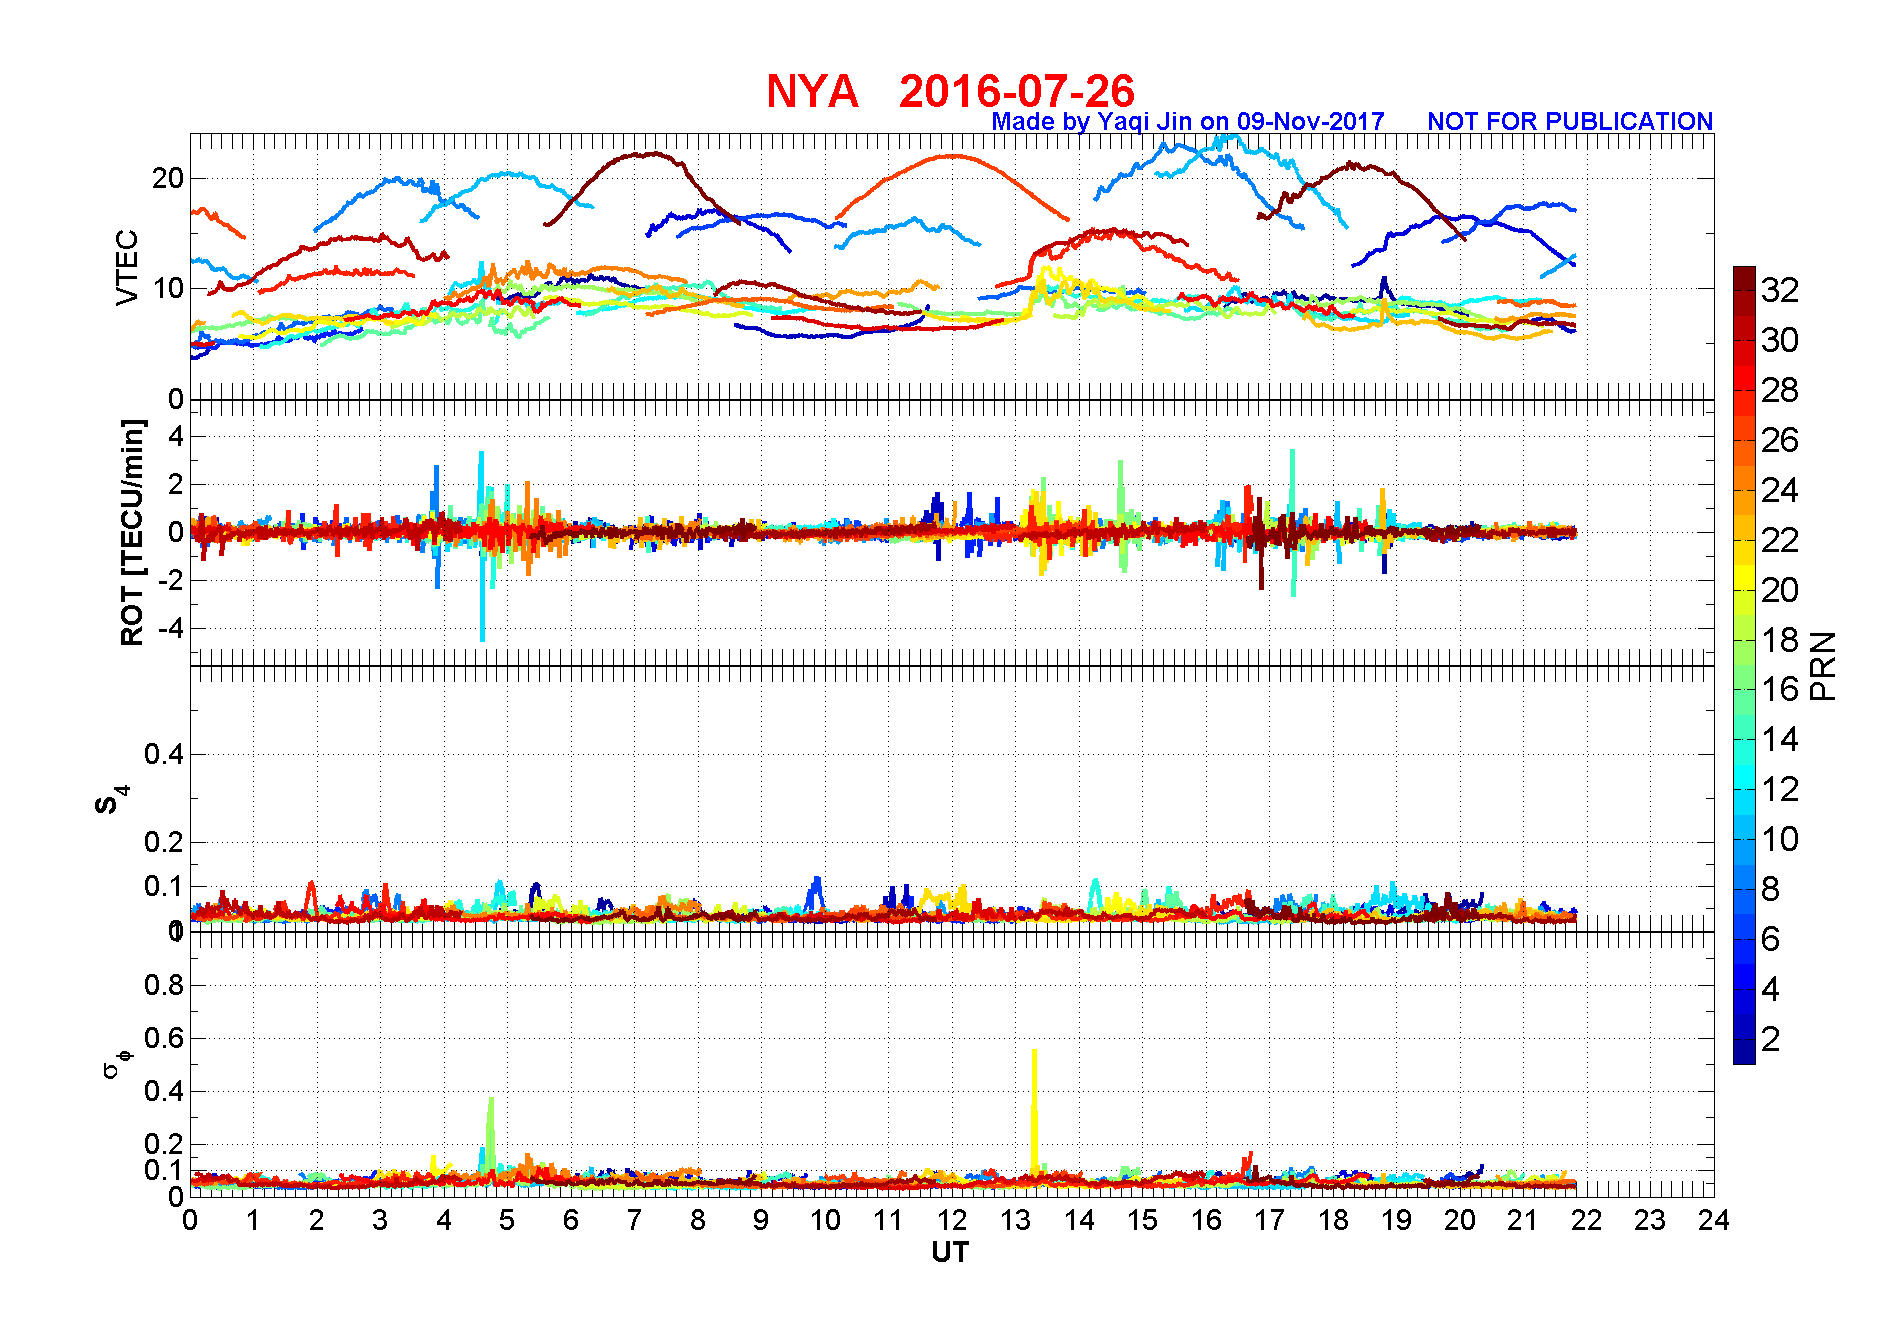This screenshot has height=1330, width=1904.
Task: Click UT axis tick label 13
Action: (x=1015, y=1220)
